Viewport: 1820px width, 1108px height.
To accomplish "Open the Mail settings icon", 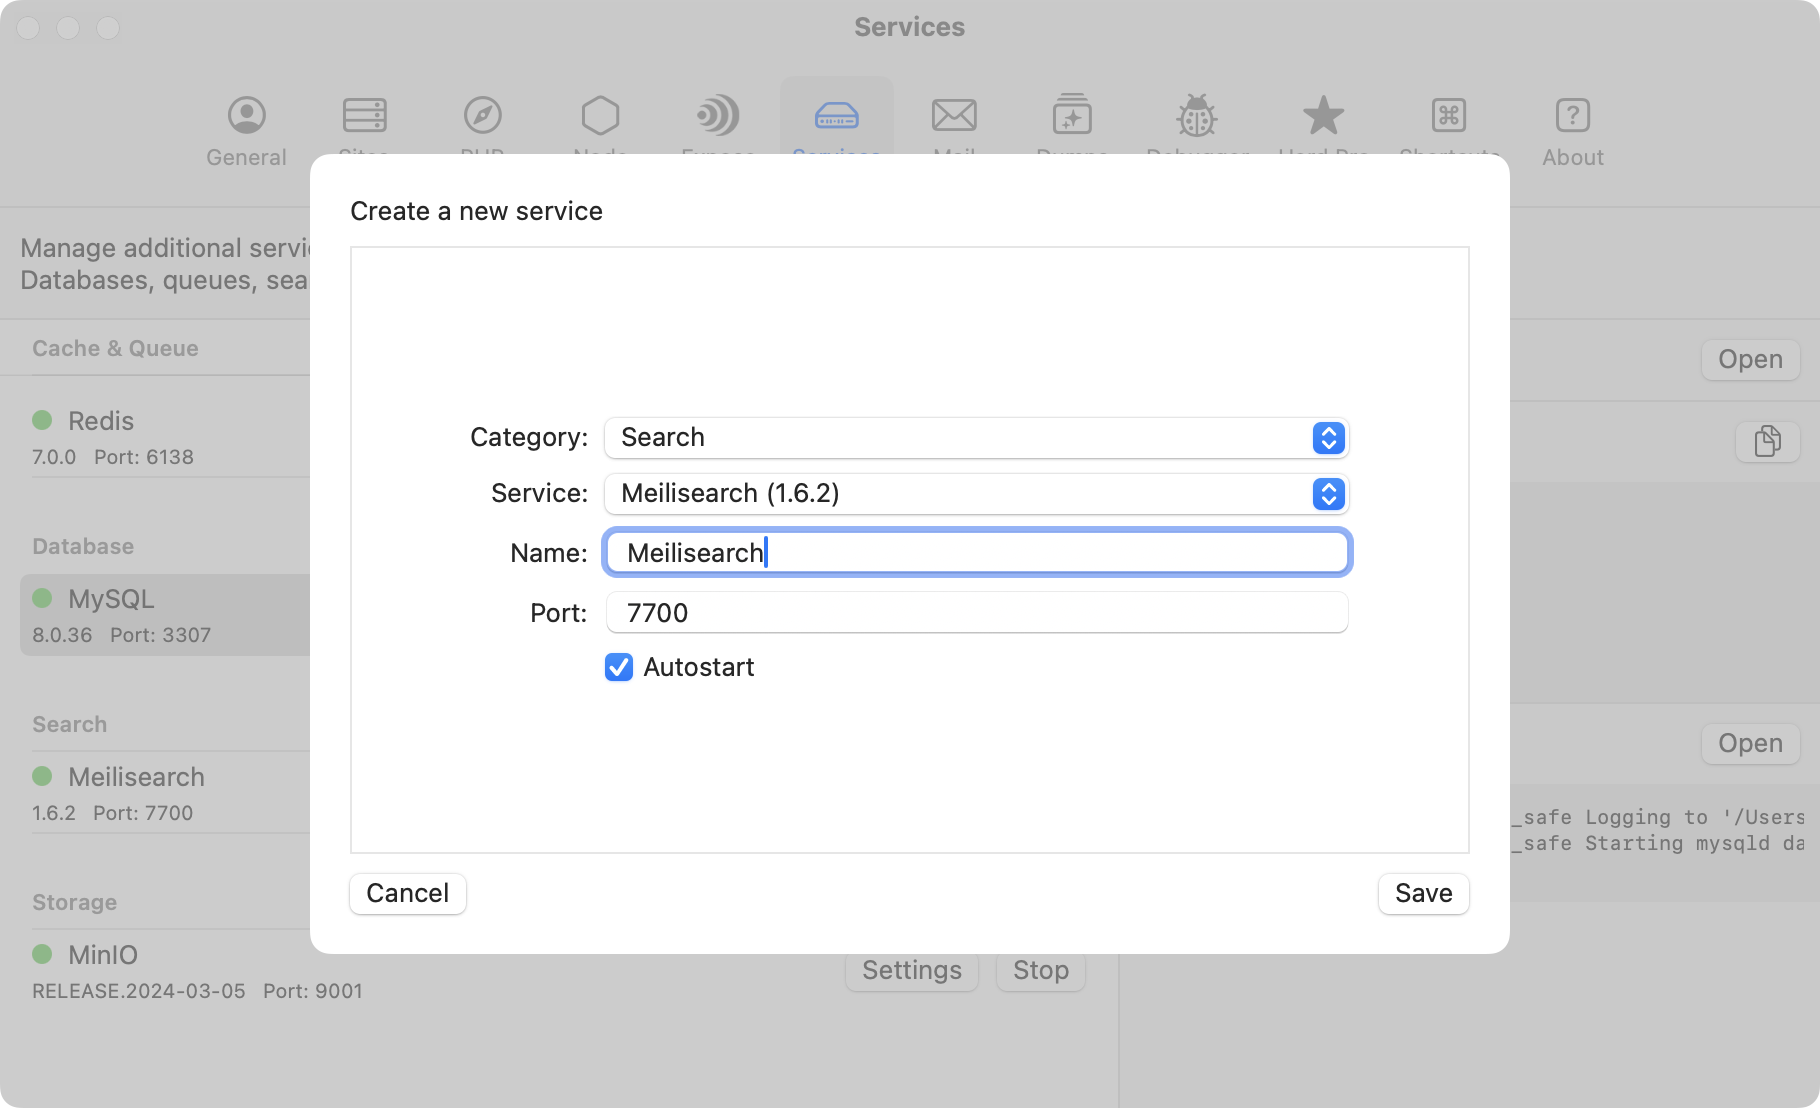I will (955, 115).
